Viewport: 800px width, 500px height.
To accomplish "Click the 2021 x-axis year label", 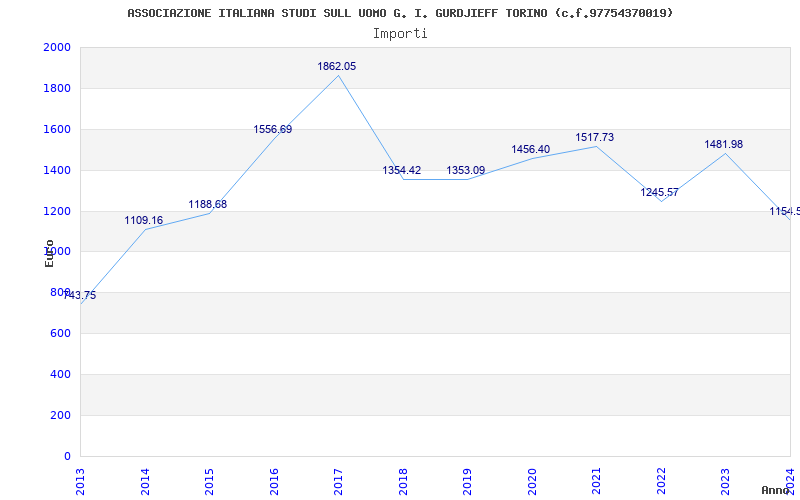I will coord(597,481).
